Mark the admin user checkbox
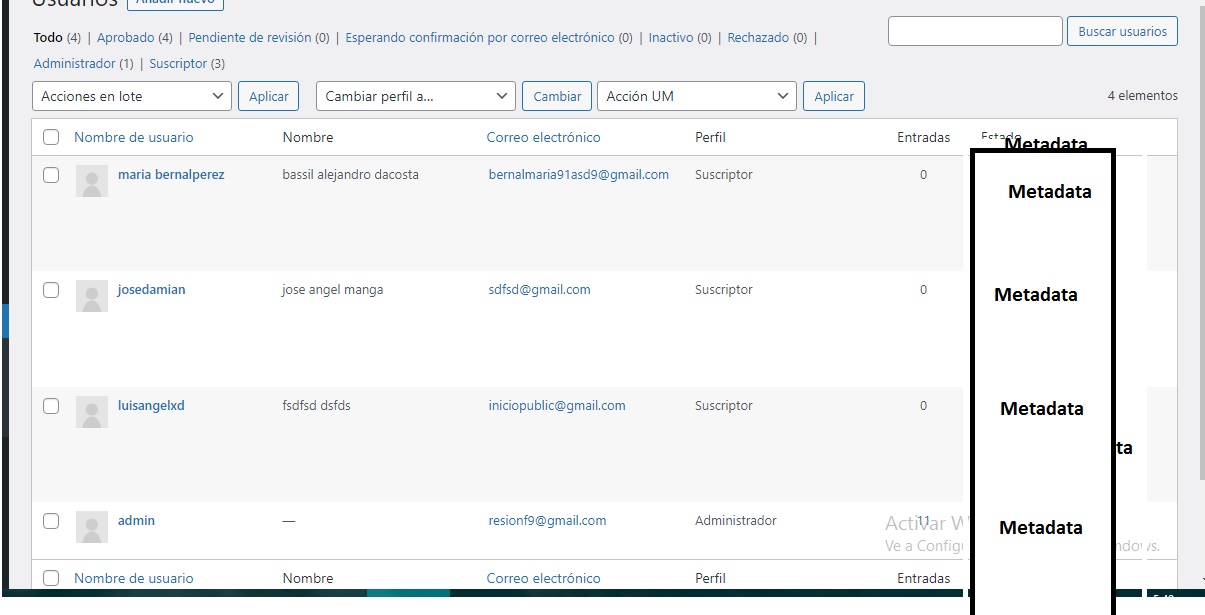Screen dimensions: 1205x615 pos(51,521)
